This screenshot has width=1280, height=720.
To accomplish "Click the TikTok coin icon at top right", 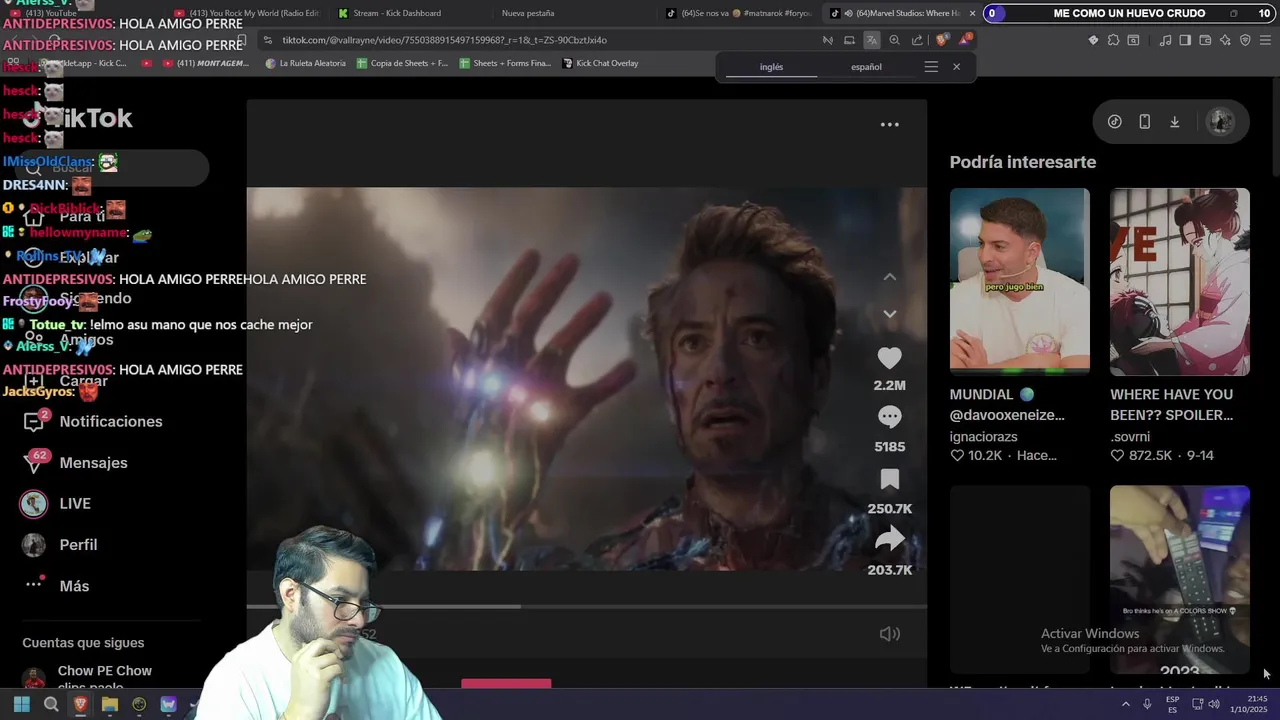I will 1114,122.
